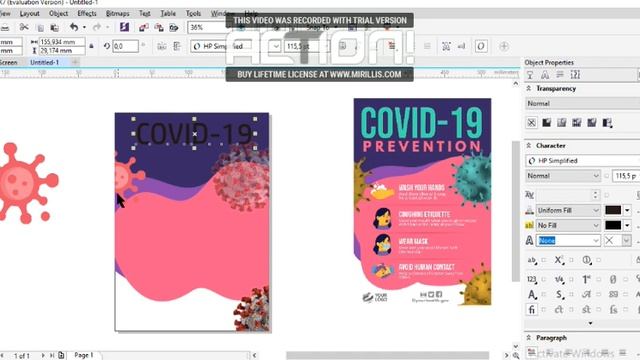Open the Layout menu
This screenshot has height=360, width=640.
tap(29, 13)
